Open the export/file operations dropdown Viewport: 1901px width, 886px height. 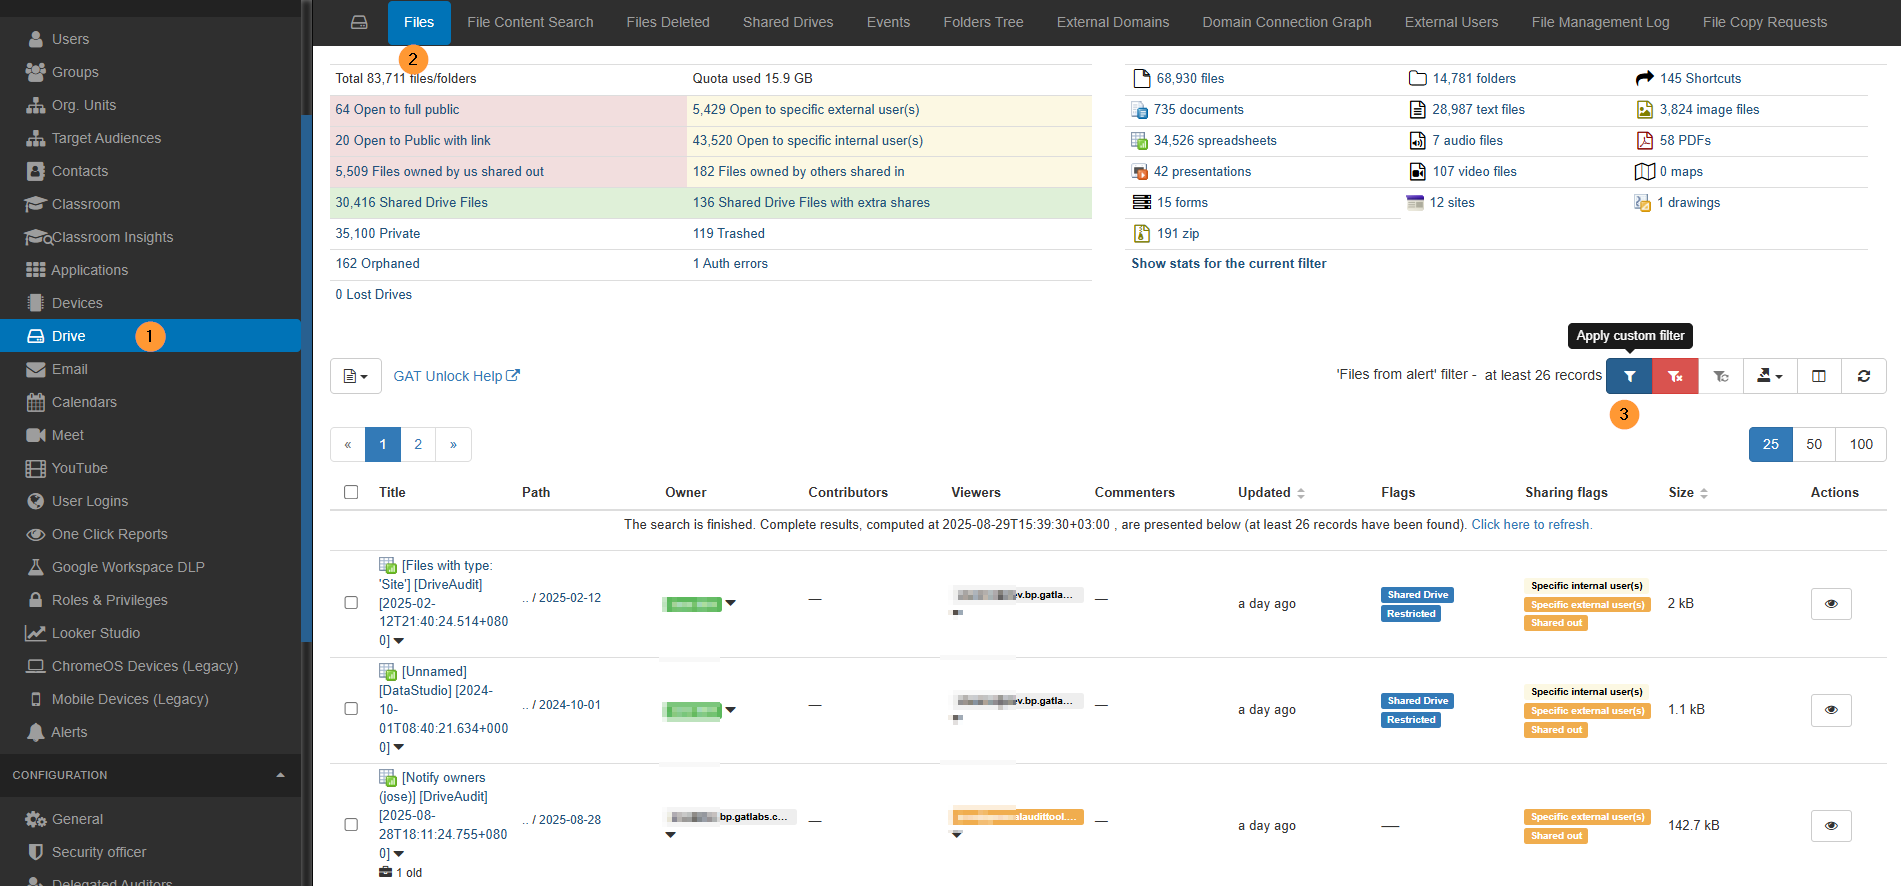coord(1769,376)
